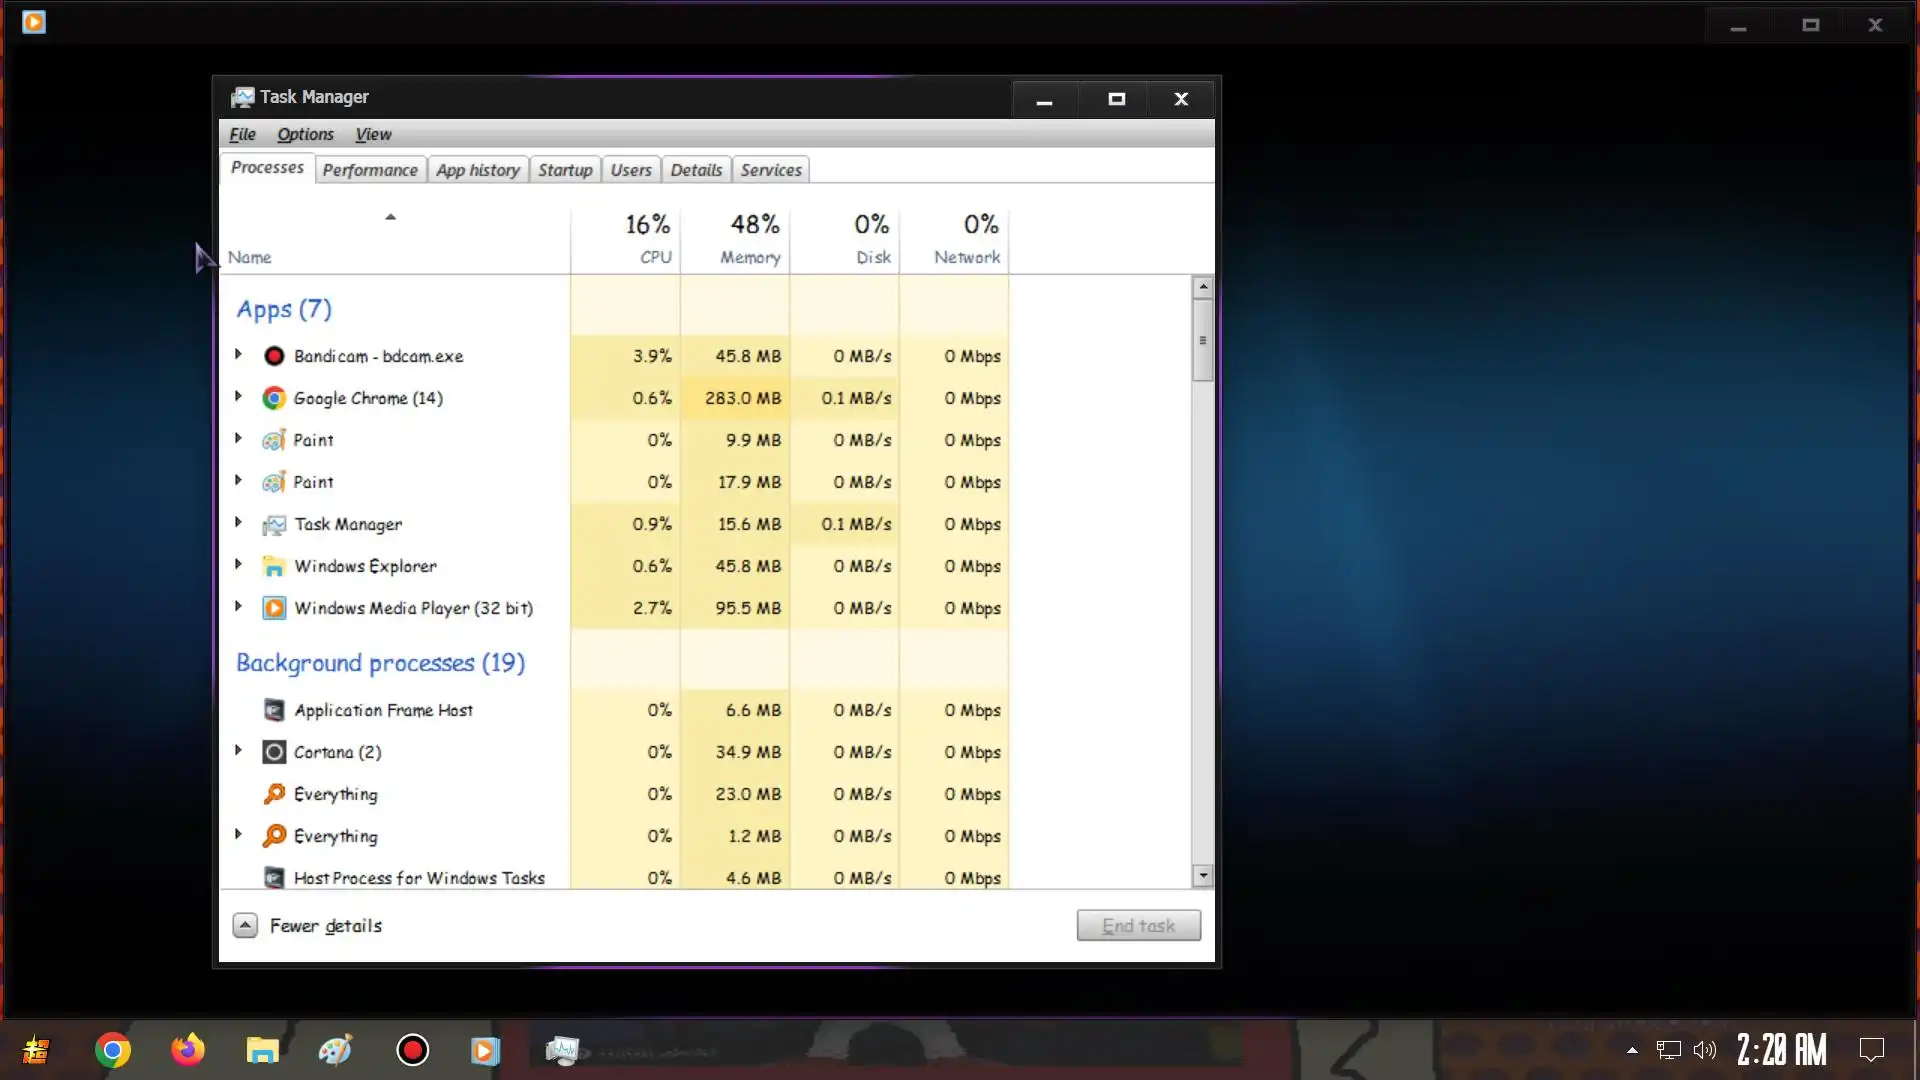This screenshot has height=1080, width=1920.
Task: Click the Cortana process icon
Action: pos(274,752)
